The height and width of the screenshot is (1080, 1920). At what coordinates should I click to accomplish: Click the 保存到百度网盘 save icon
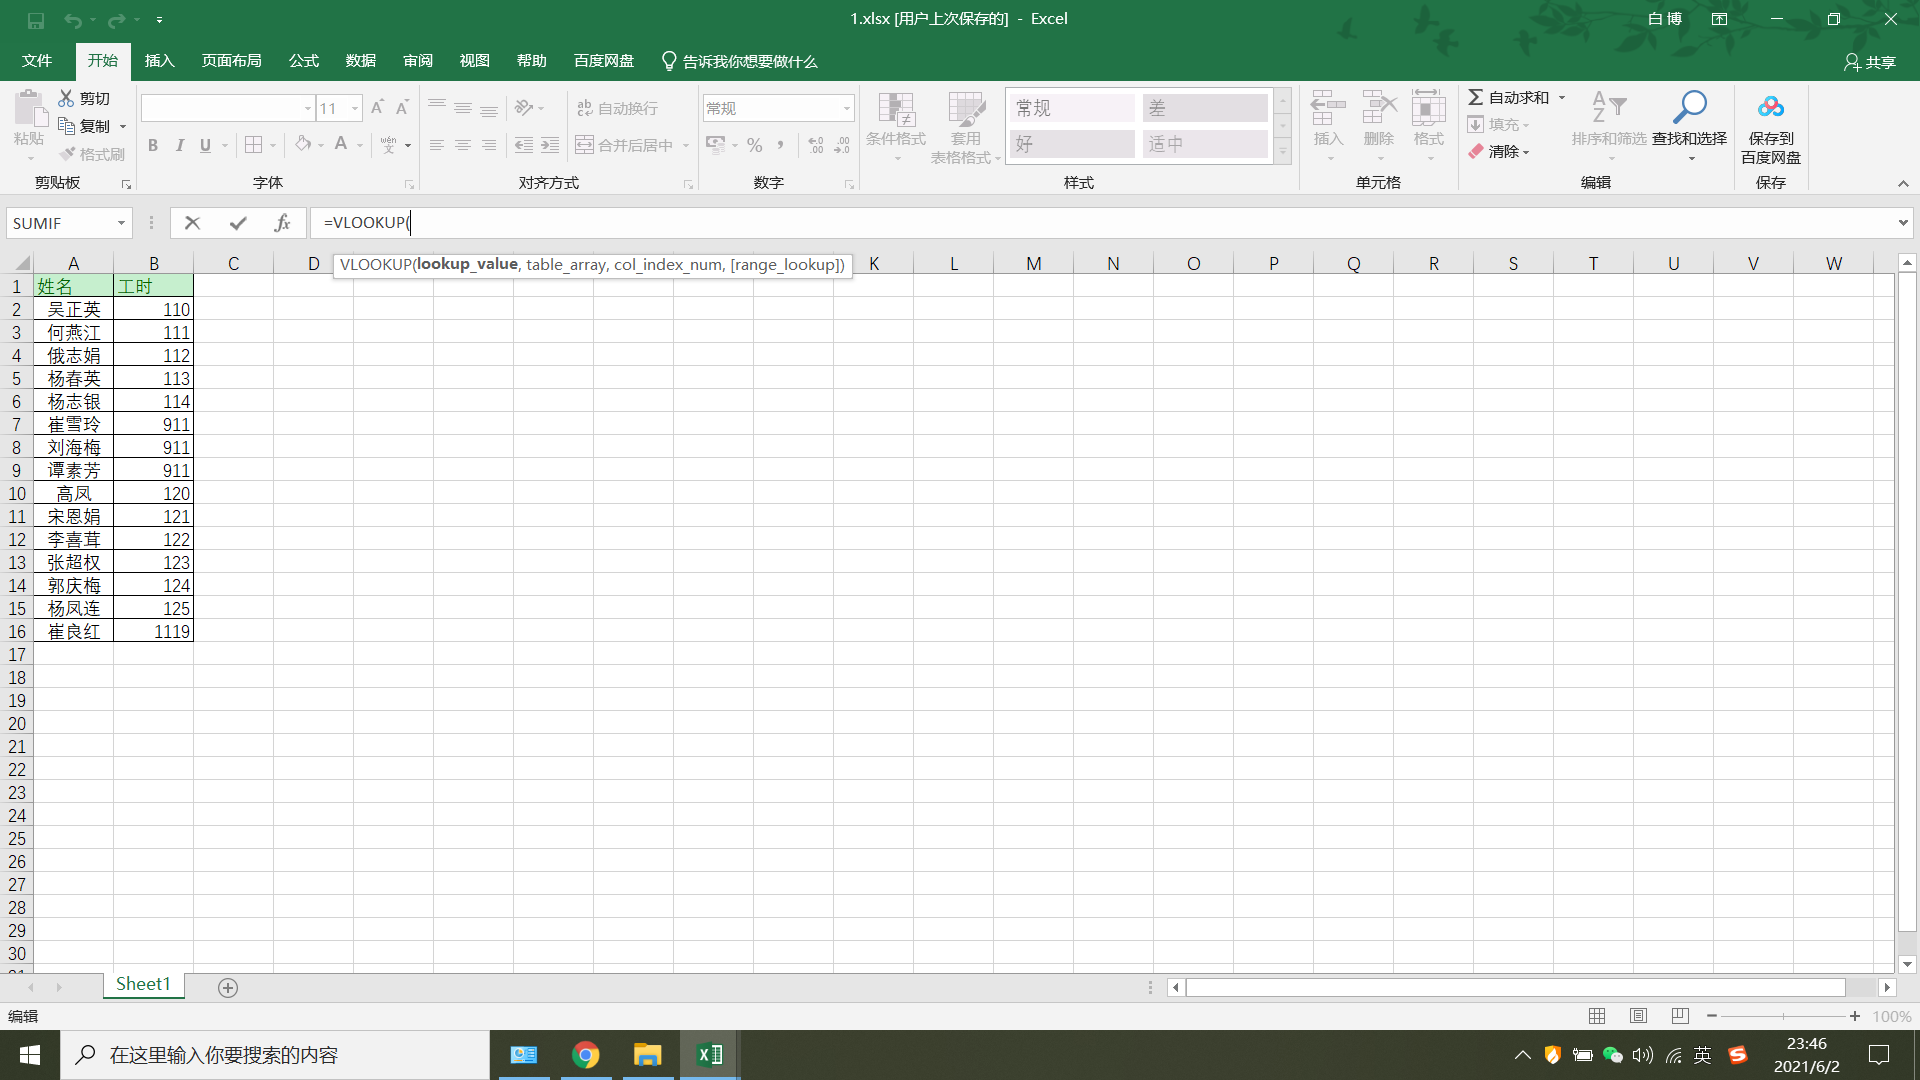(x=1769, y=107)
